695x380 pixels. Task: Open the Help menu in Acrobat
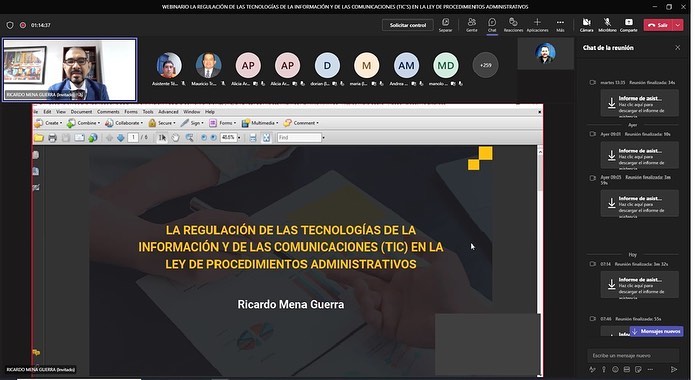(x=210, y=112)
